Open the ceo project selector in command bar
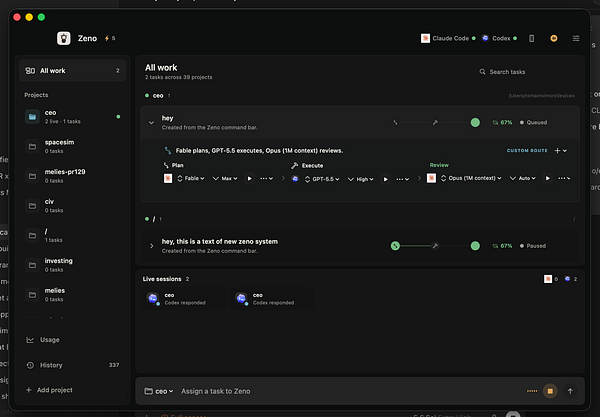Image resolution: width=600 pixels, height=417 pixels. 159,391
